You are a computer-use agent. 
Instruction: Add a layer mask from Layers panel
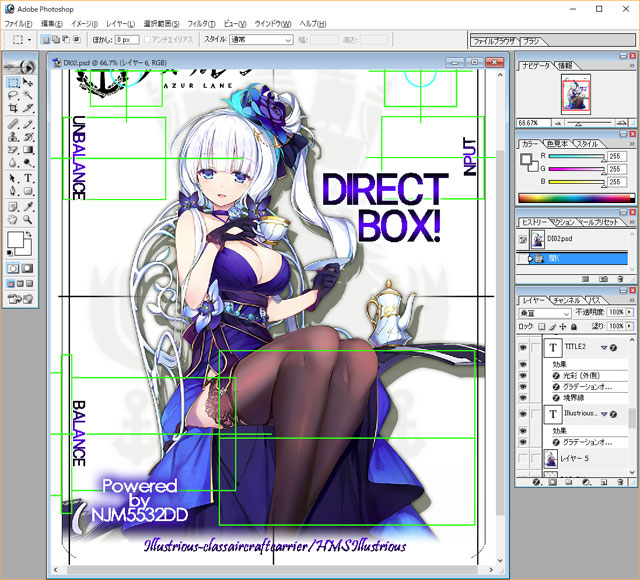(552, 482)
